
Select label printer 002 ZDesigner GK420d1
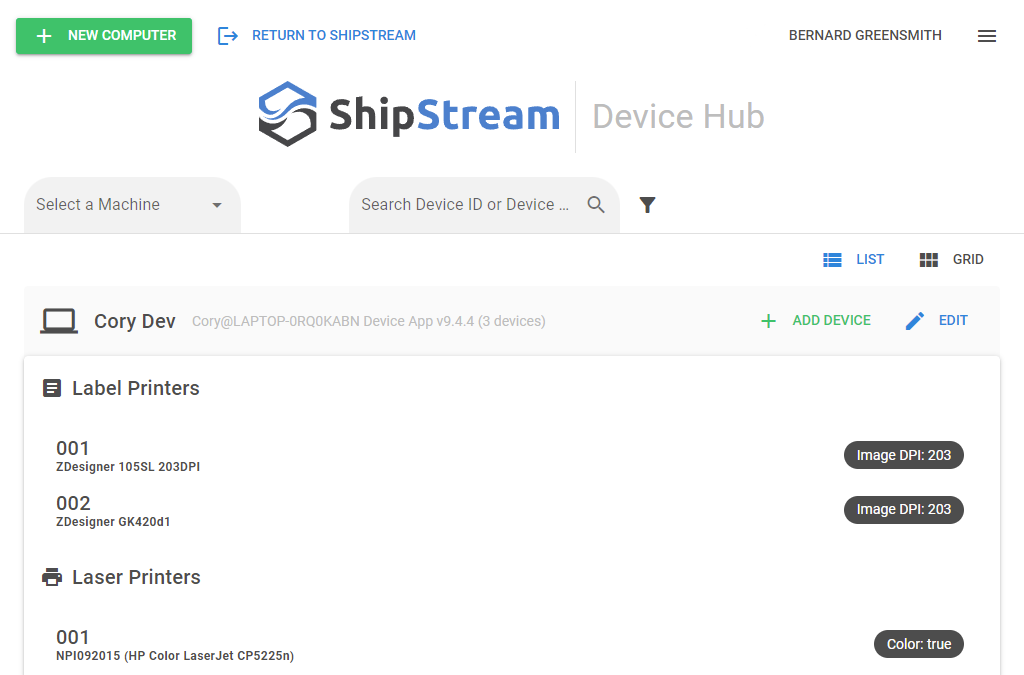(113, 511)
